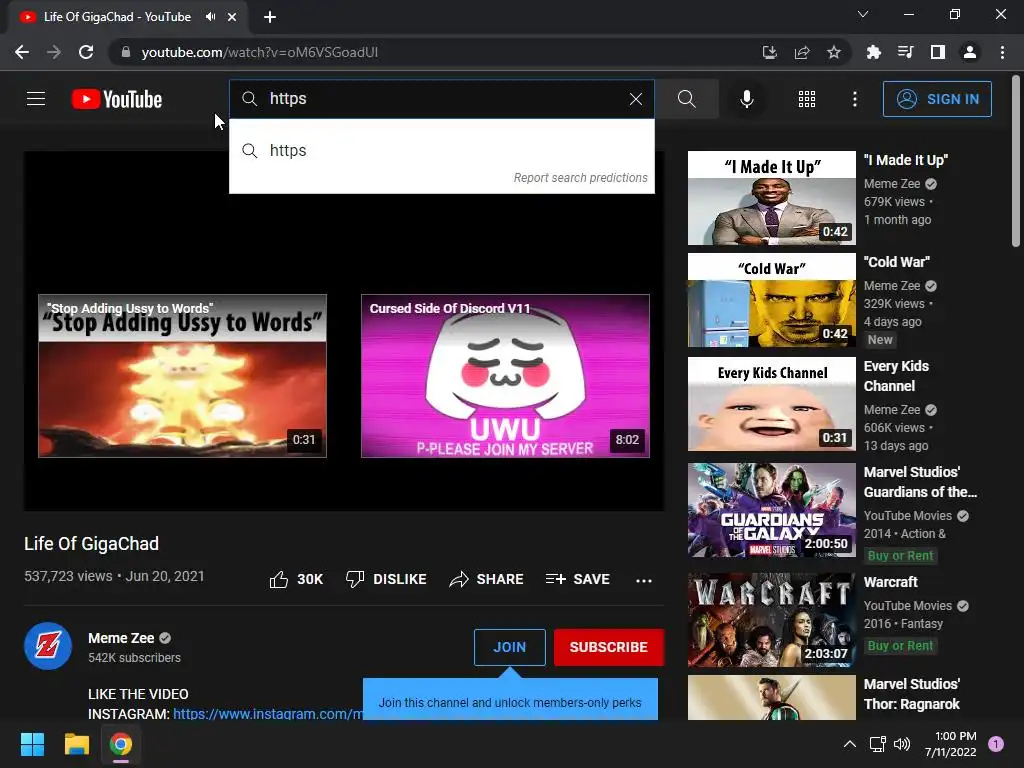Open media controls icon in Chrome toolbar

[905, 52]
